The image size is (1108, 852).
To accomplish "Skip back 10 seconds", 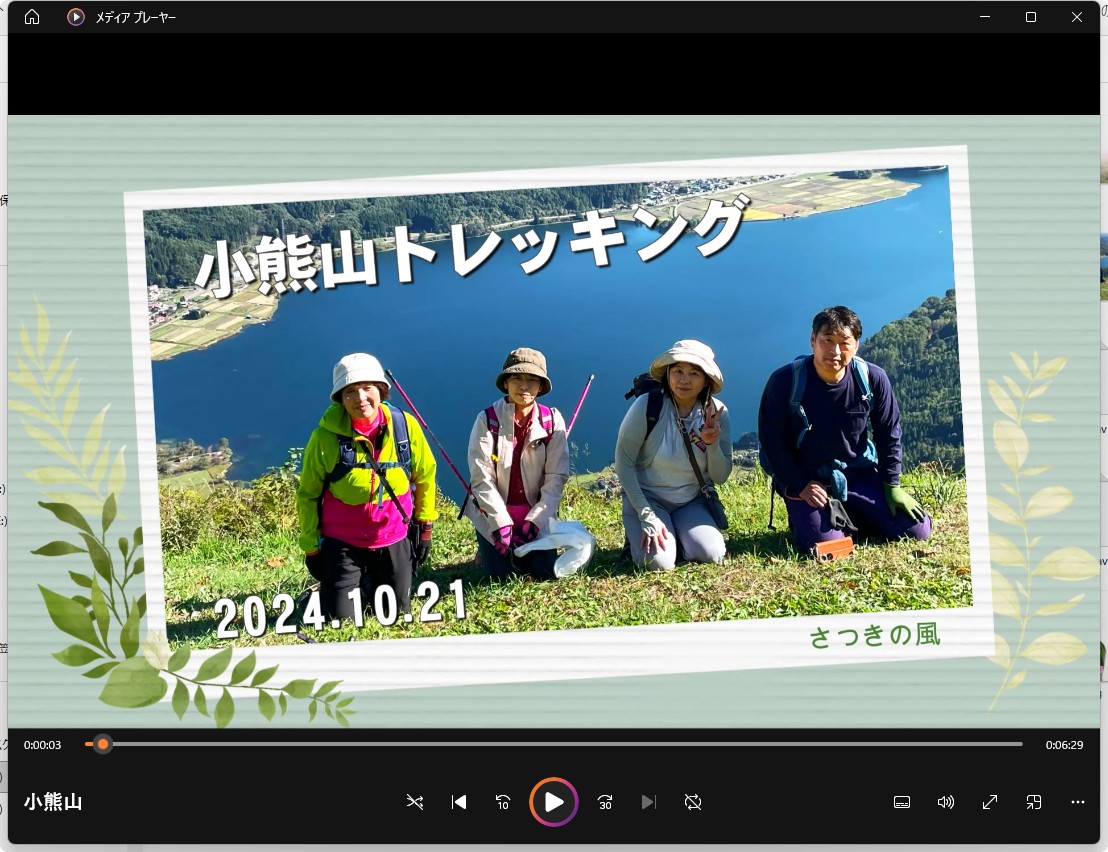I will coord(503,802).
